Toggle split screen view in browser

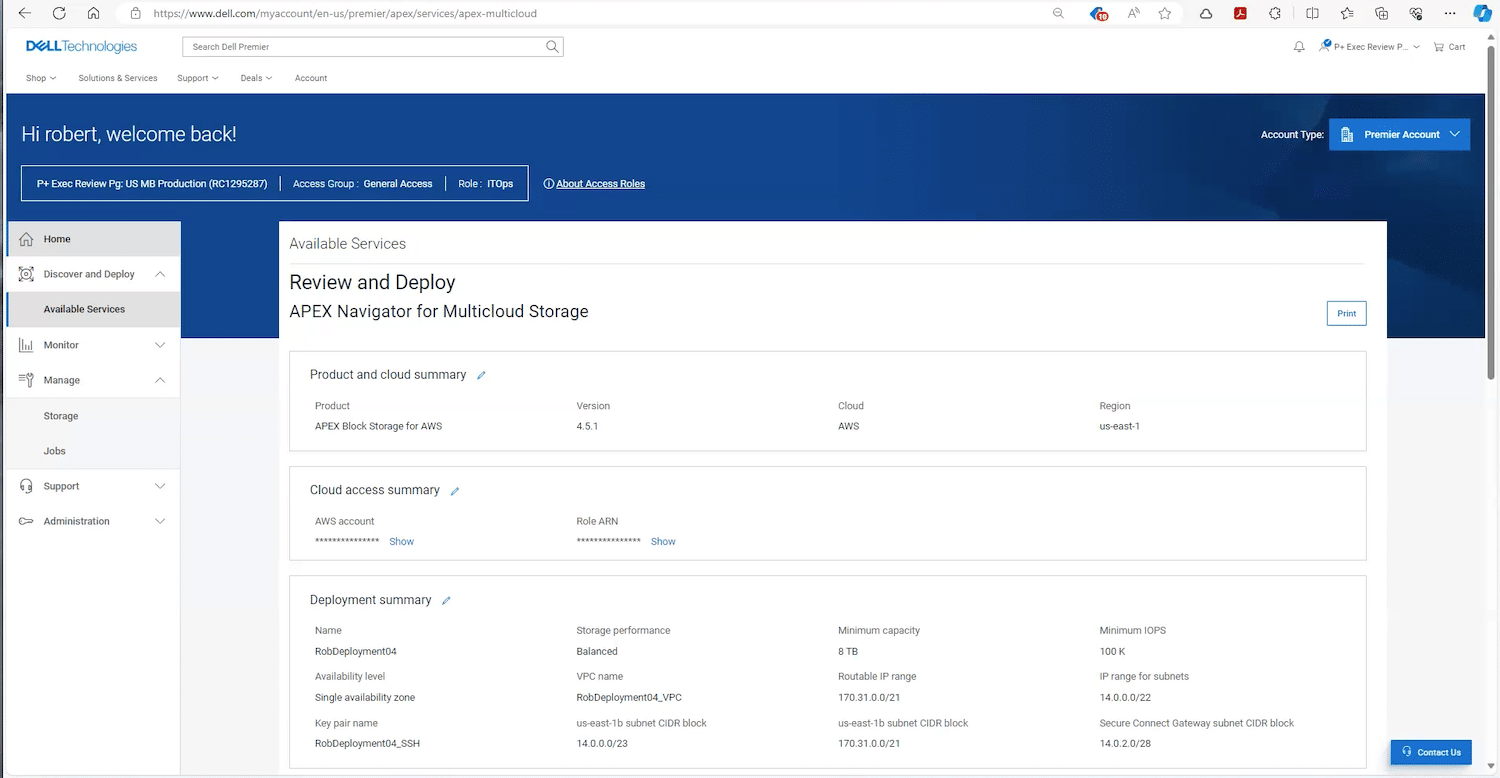[x=1312, y=14]
